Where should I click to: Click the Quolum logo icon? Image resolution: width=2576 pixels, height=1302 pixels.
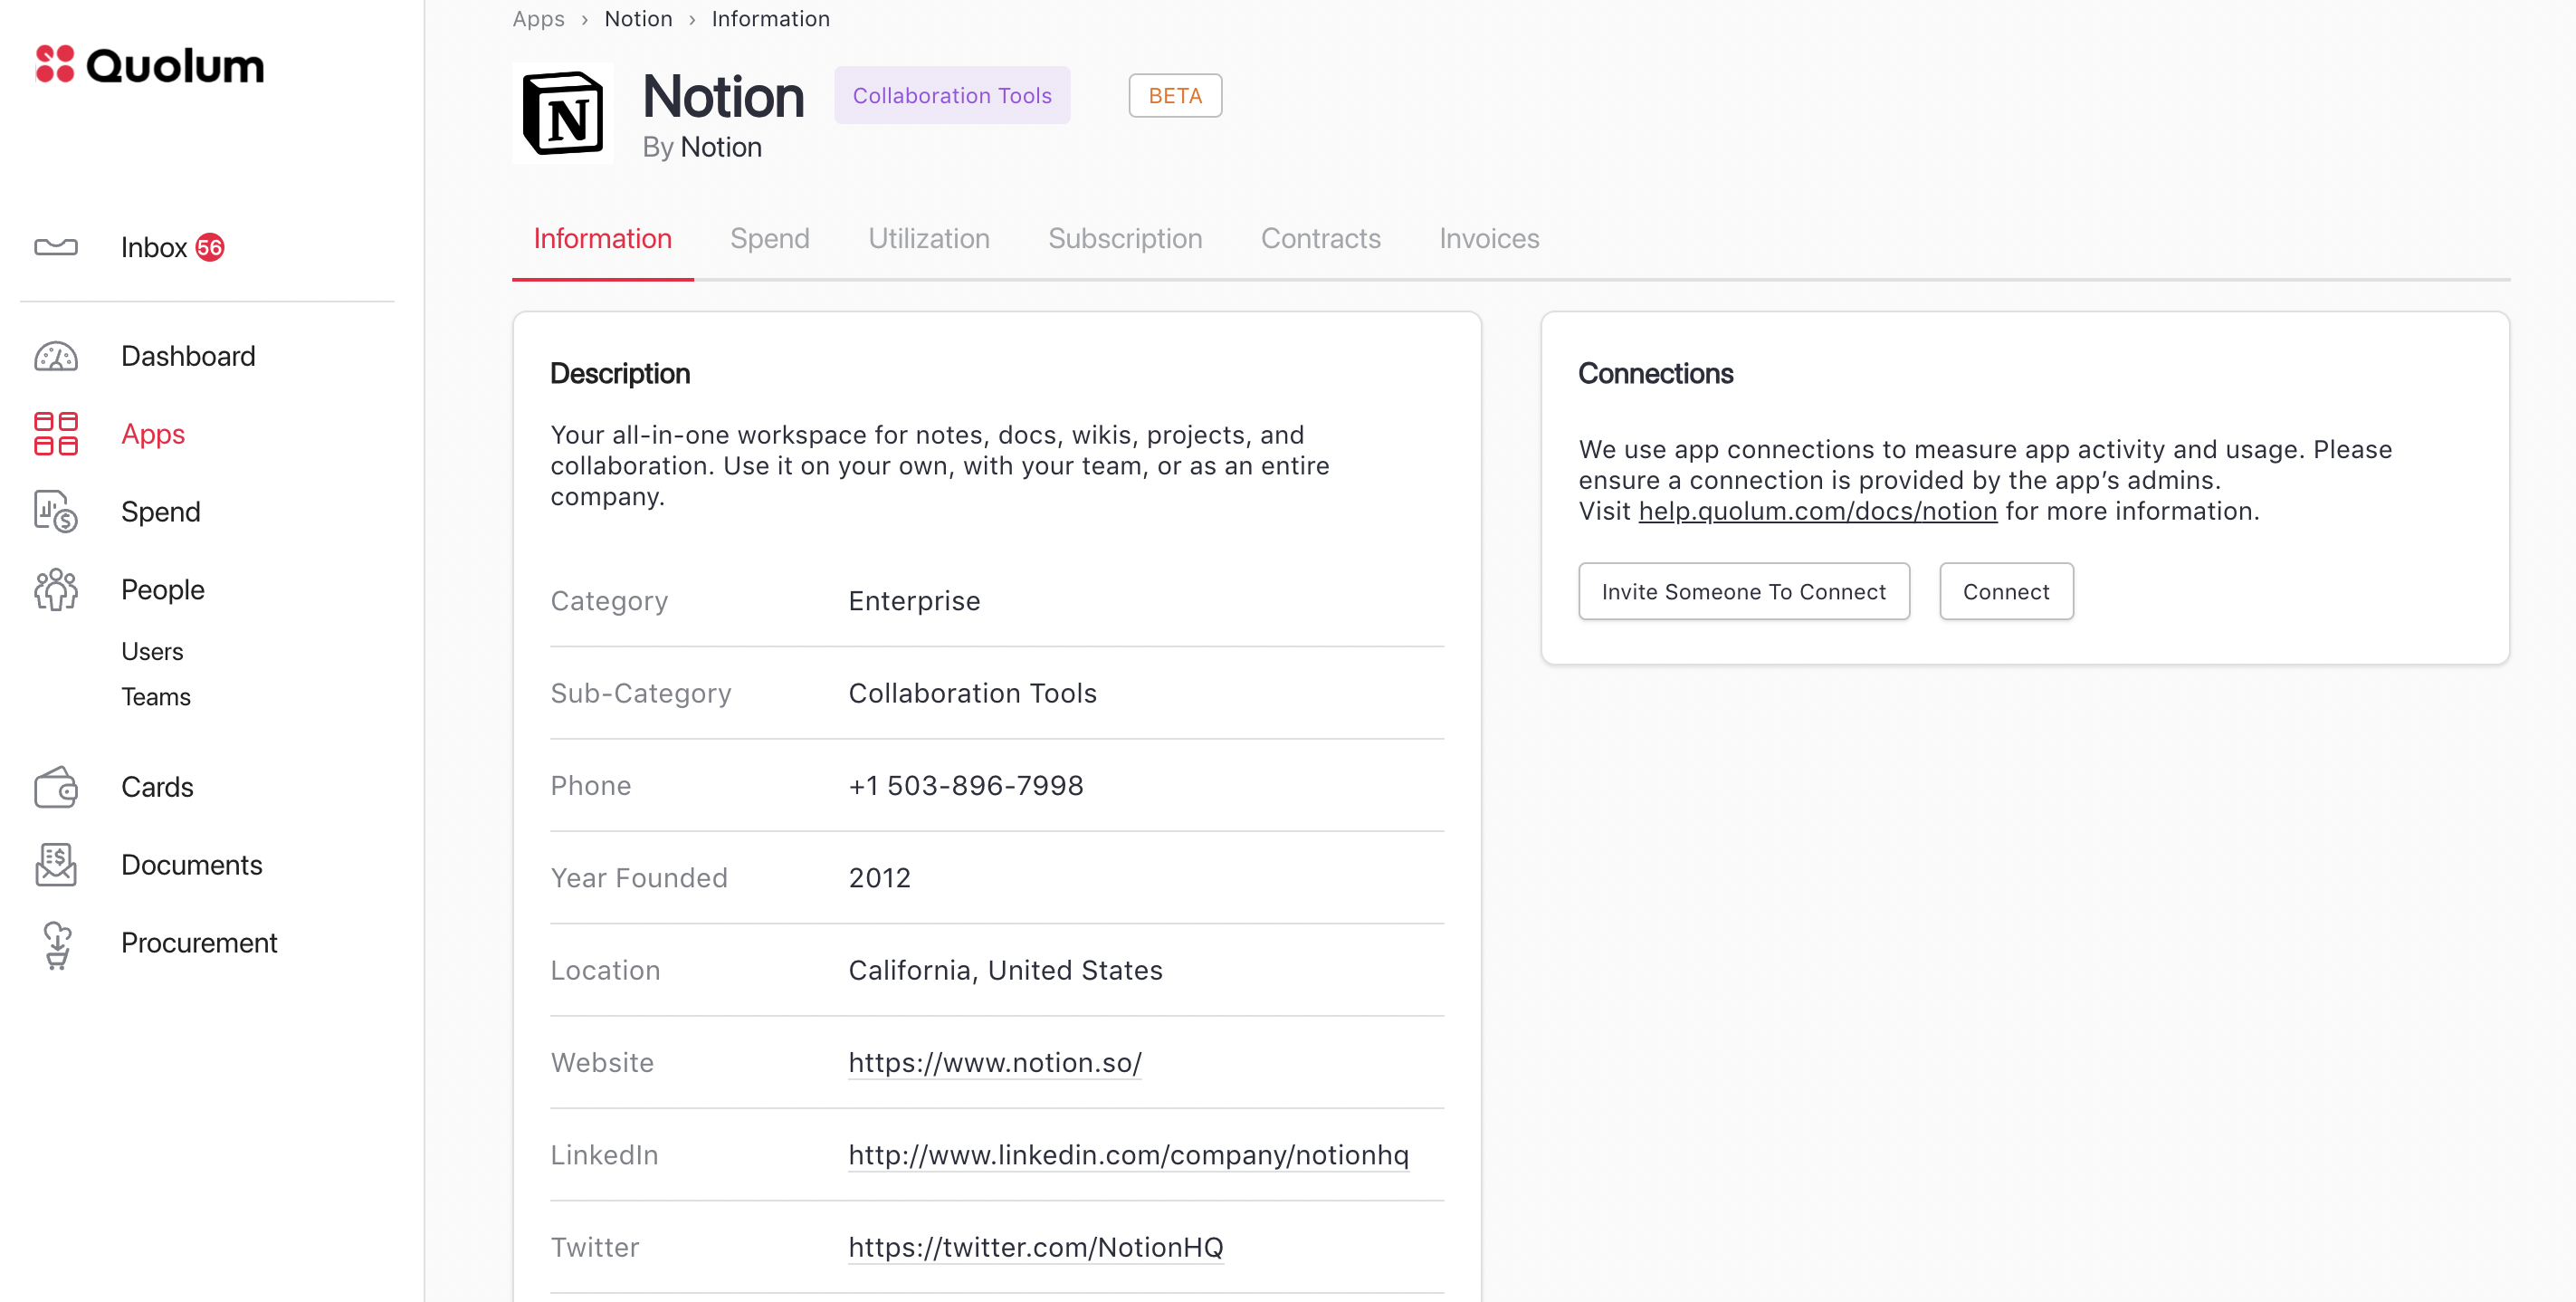55,64
